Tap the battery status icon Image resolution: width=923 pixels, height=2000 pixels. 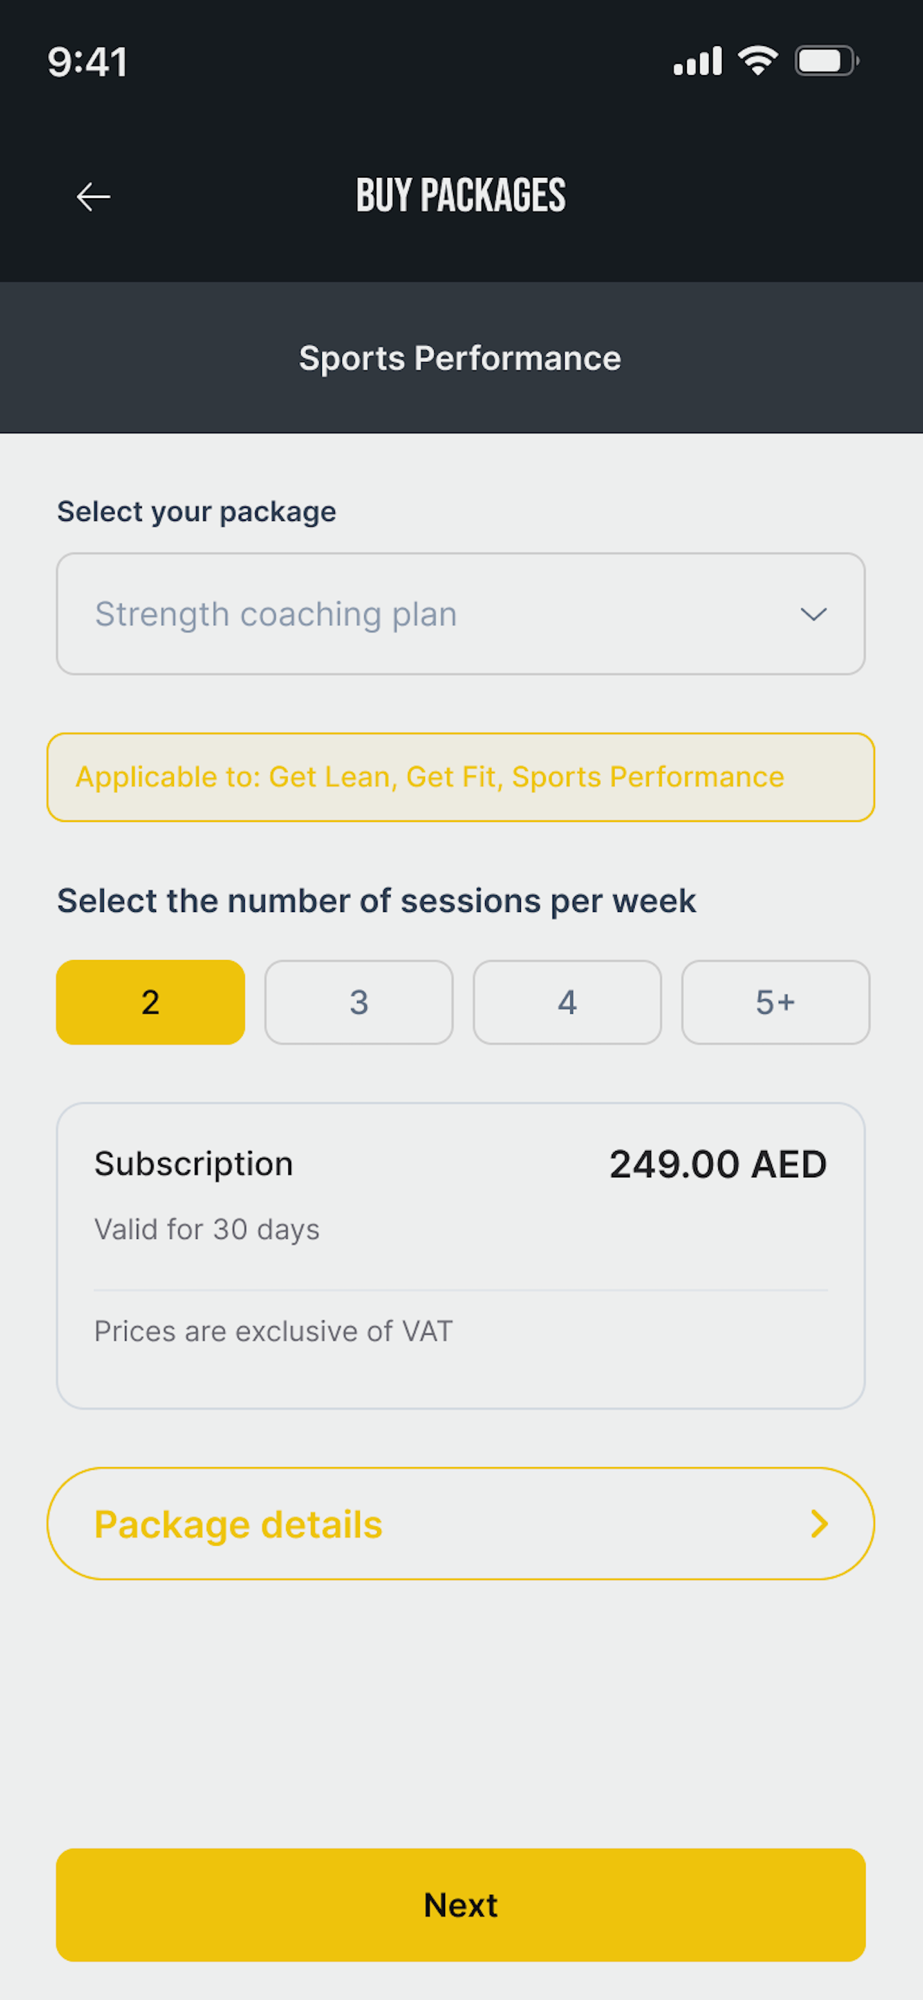click(826, 61)
